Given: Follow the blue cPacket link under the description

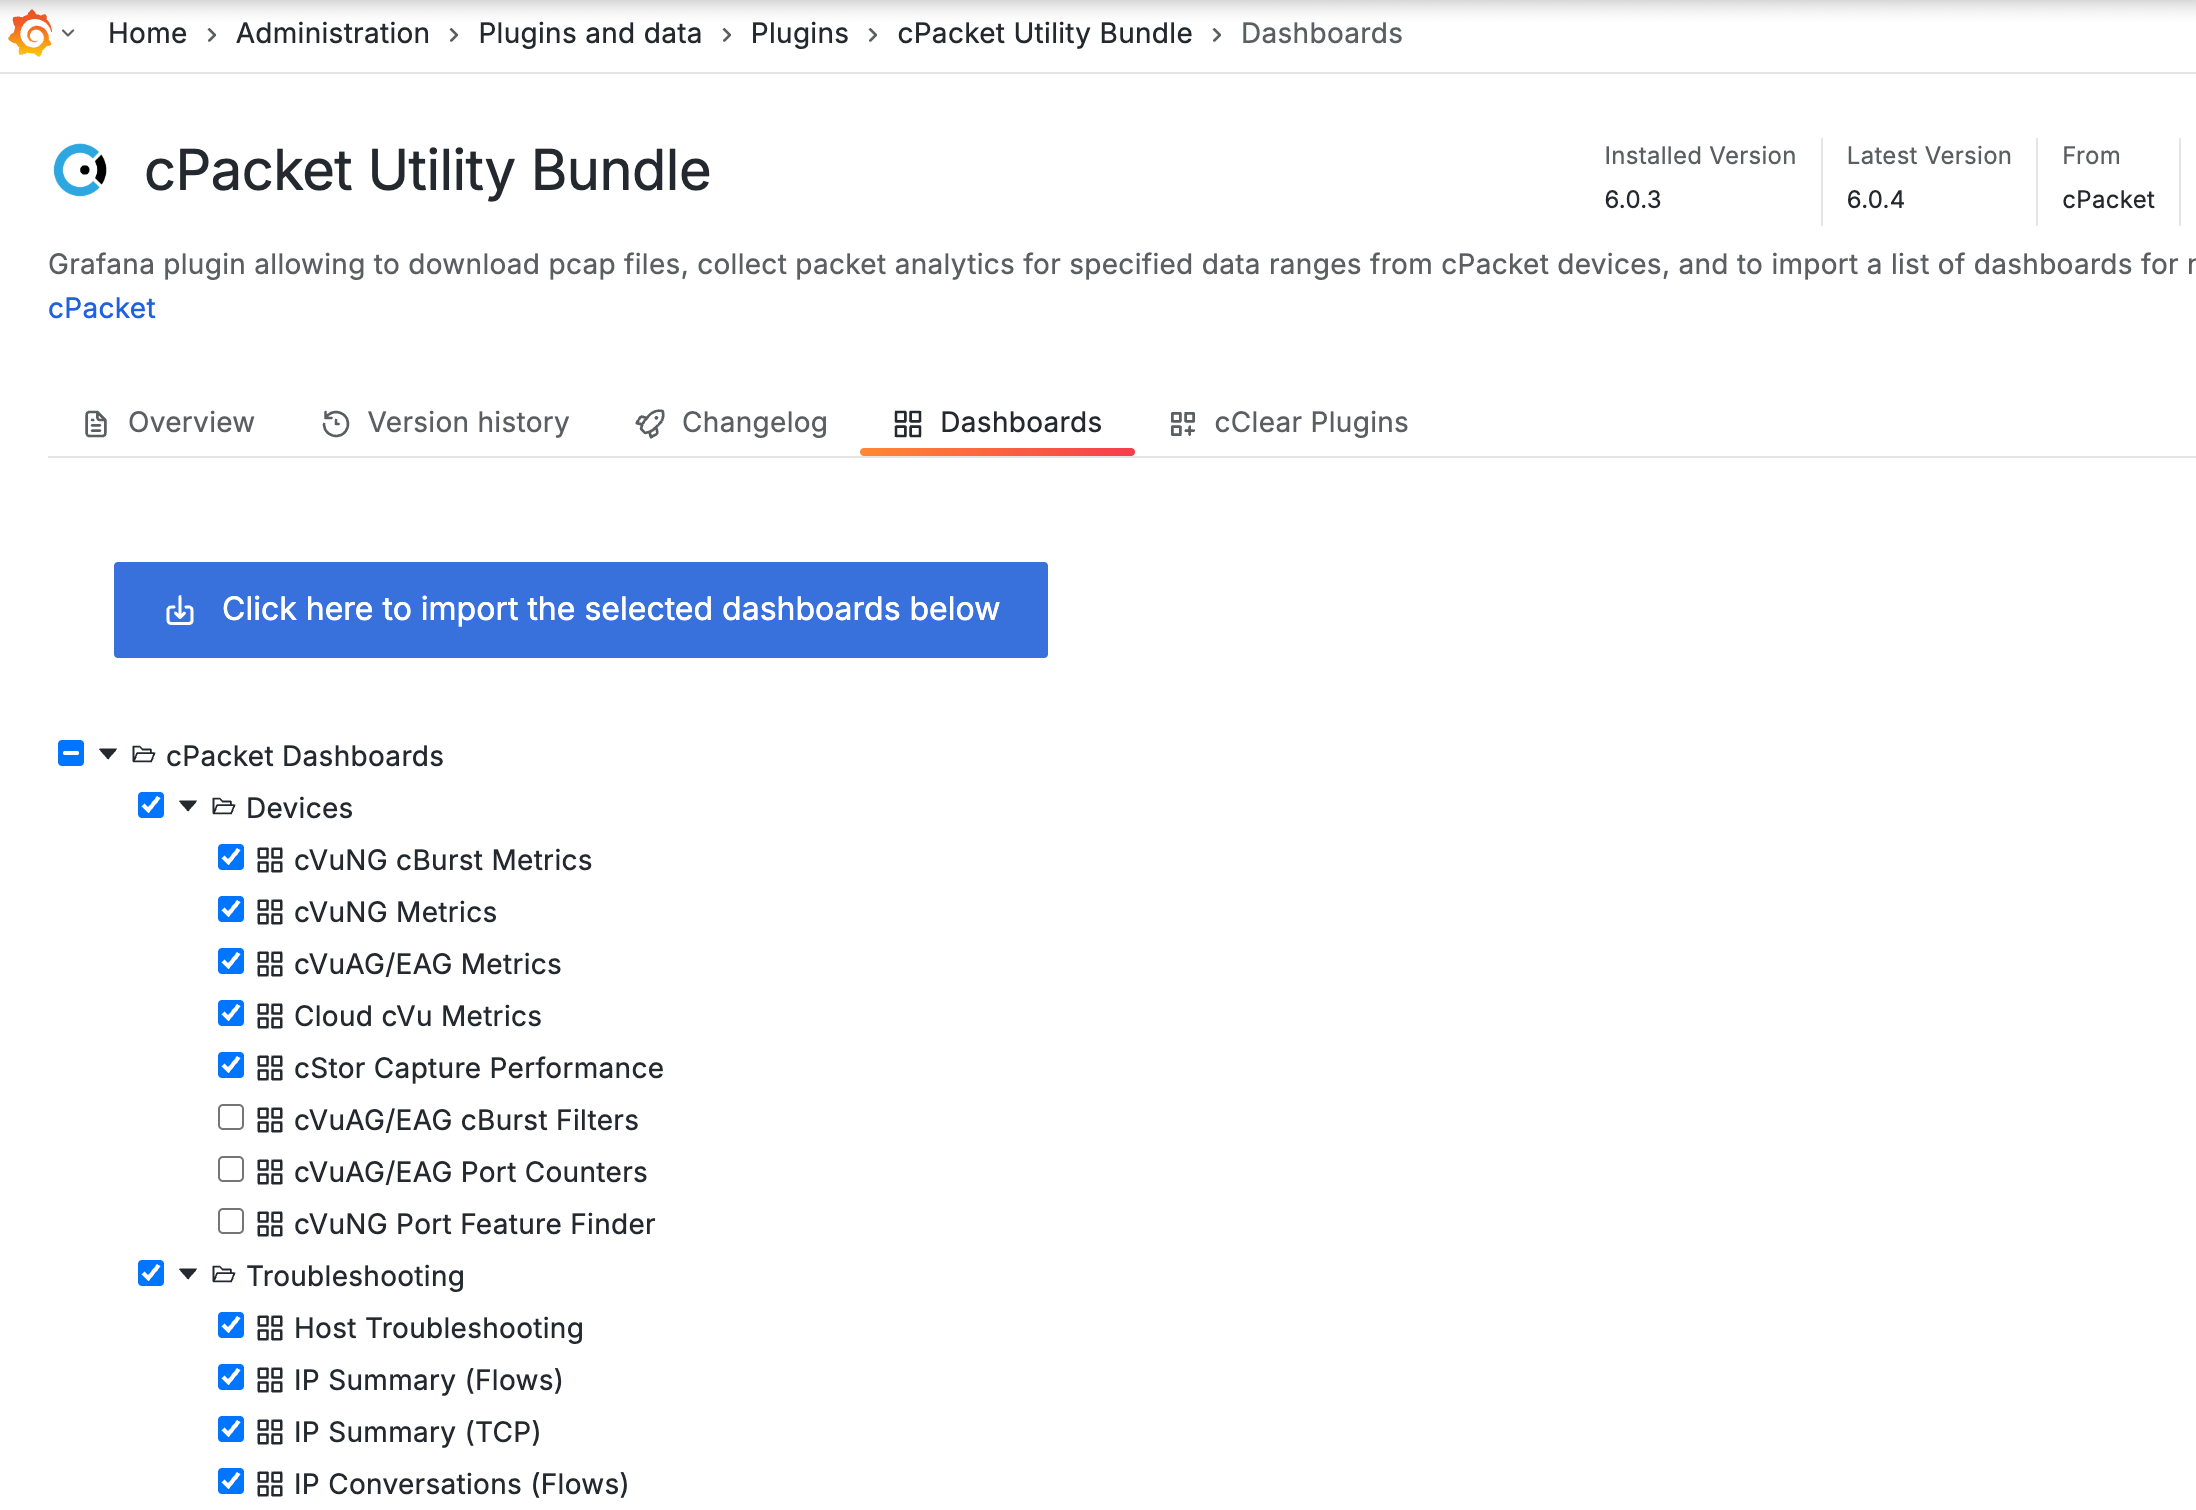Looking at the screenshot, I should coord(102,308).
